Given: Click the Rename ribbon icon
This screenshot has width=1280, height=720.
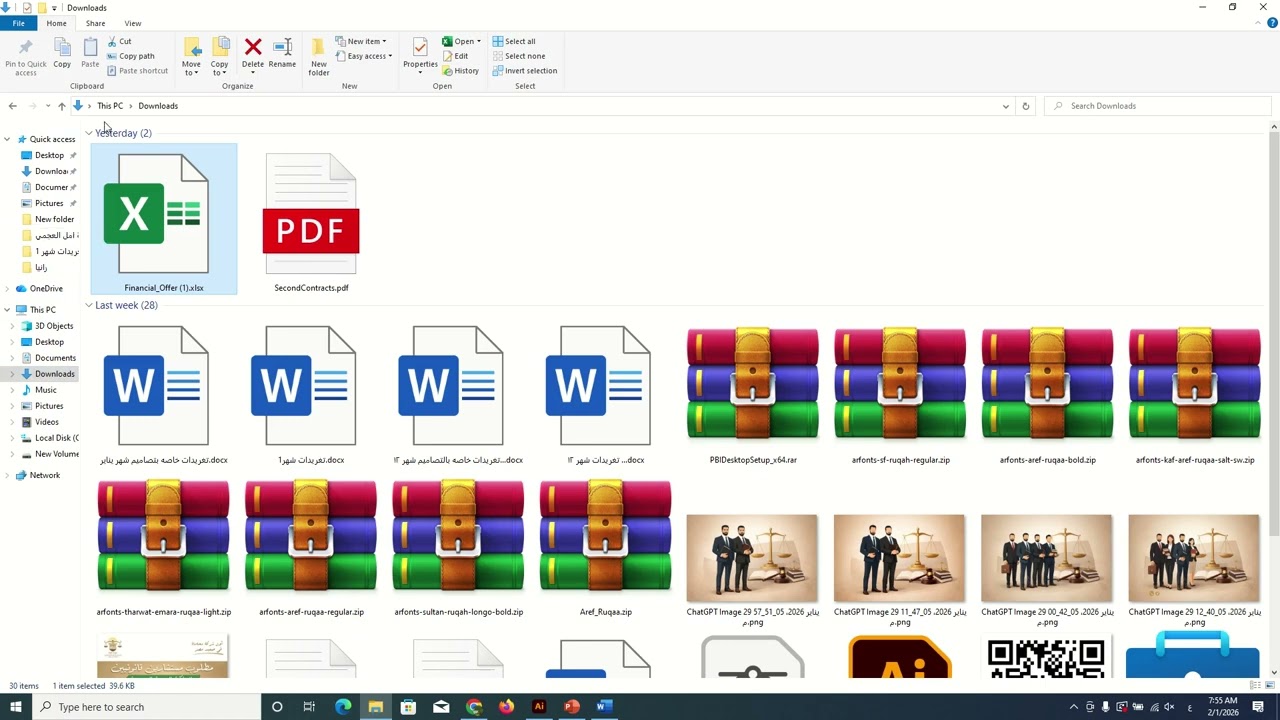Looking at the screenshot, I should click(282, 54).
